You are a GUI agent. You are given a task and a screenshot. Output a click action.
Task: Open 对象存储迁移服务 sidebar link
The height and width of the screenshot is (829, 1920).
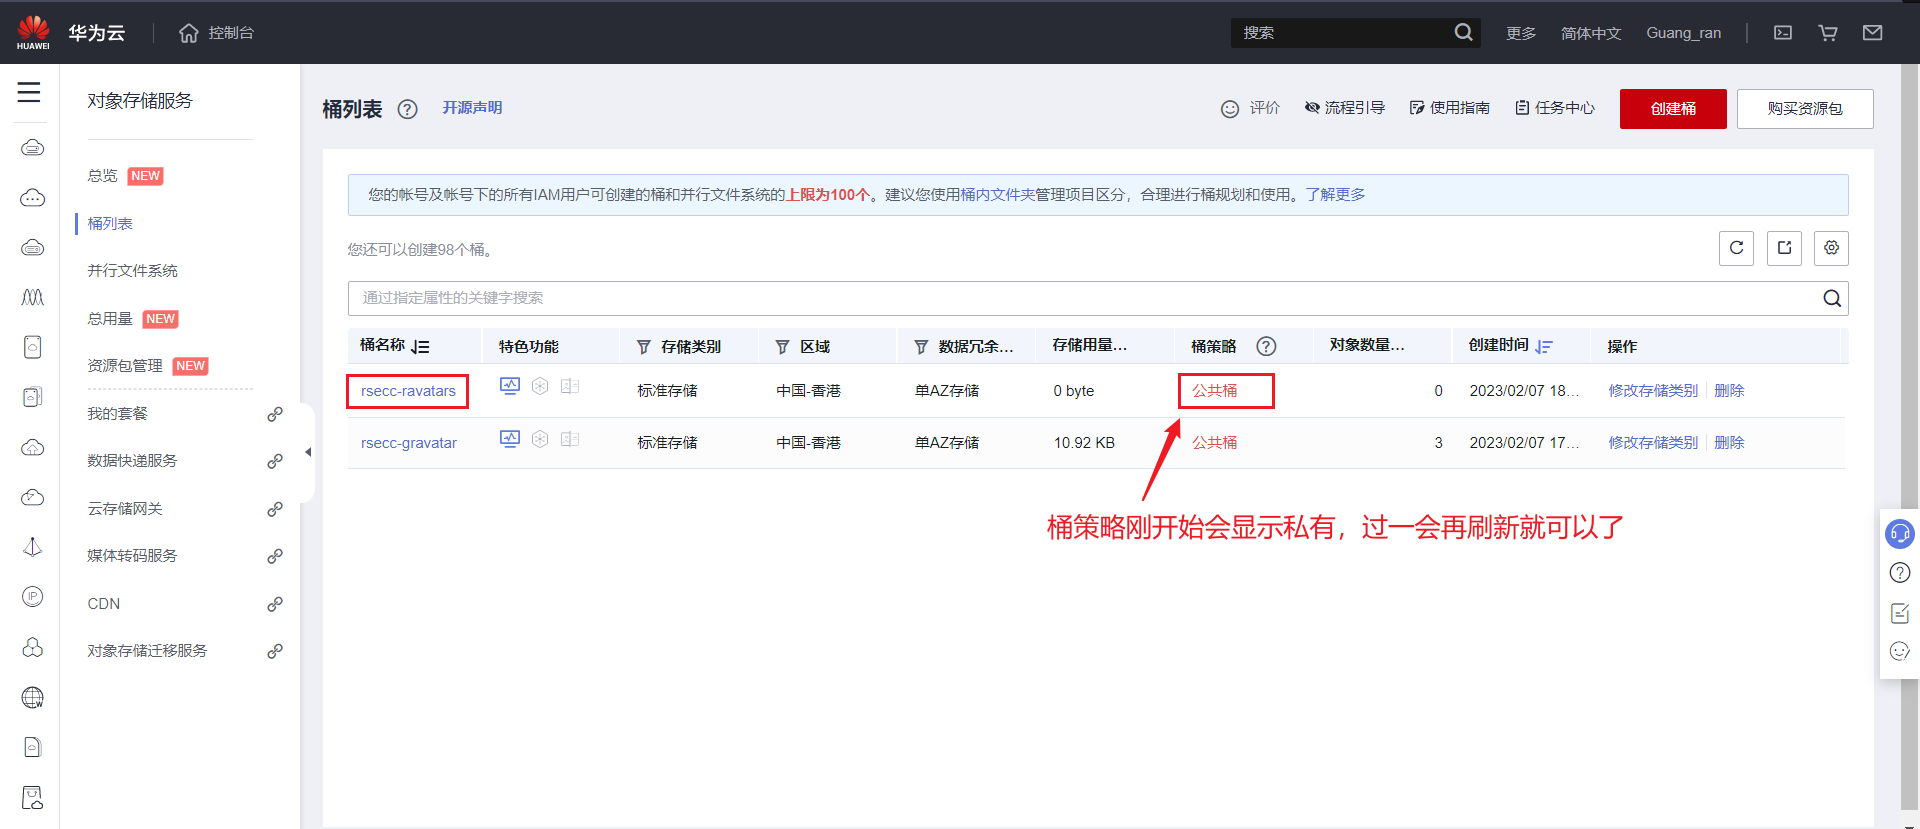[147, 651]
